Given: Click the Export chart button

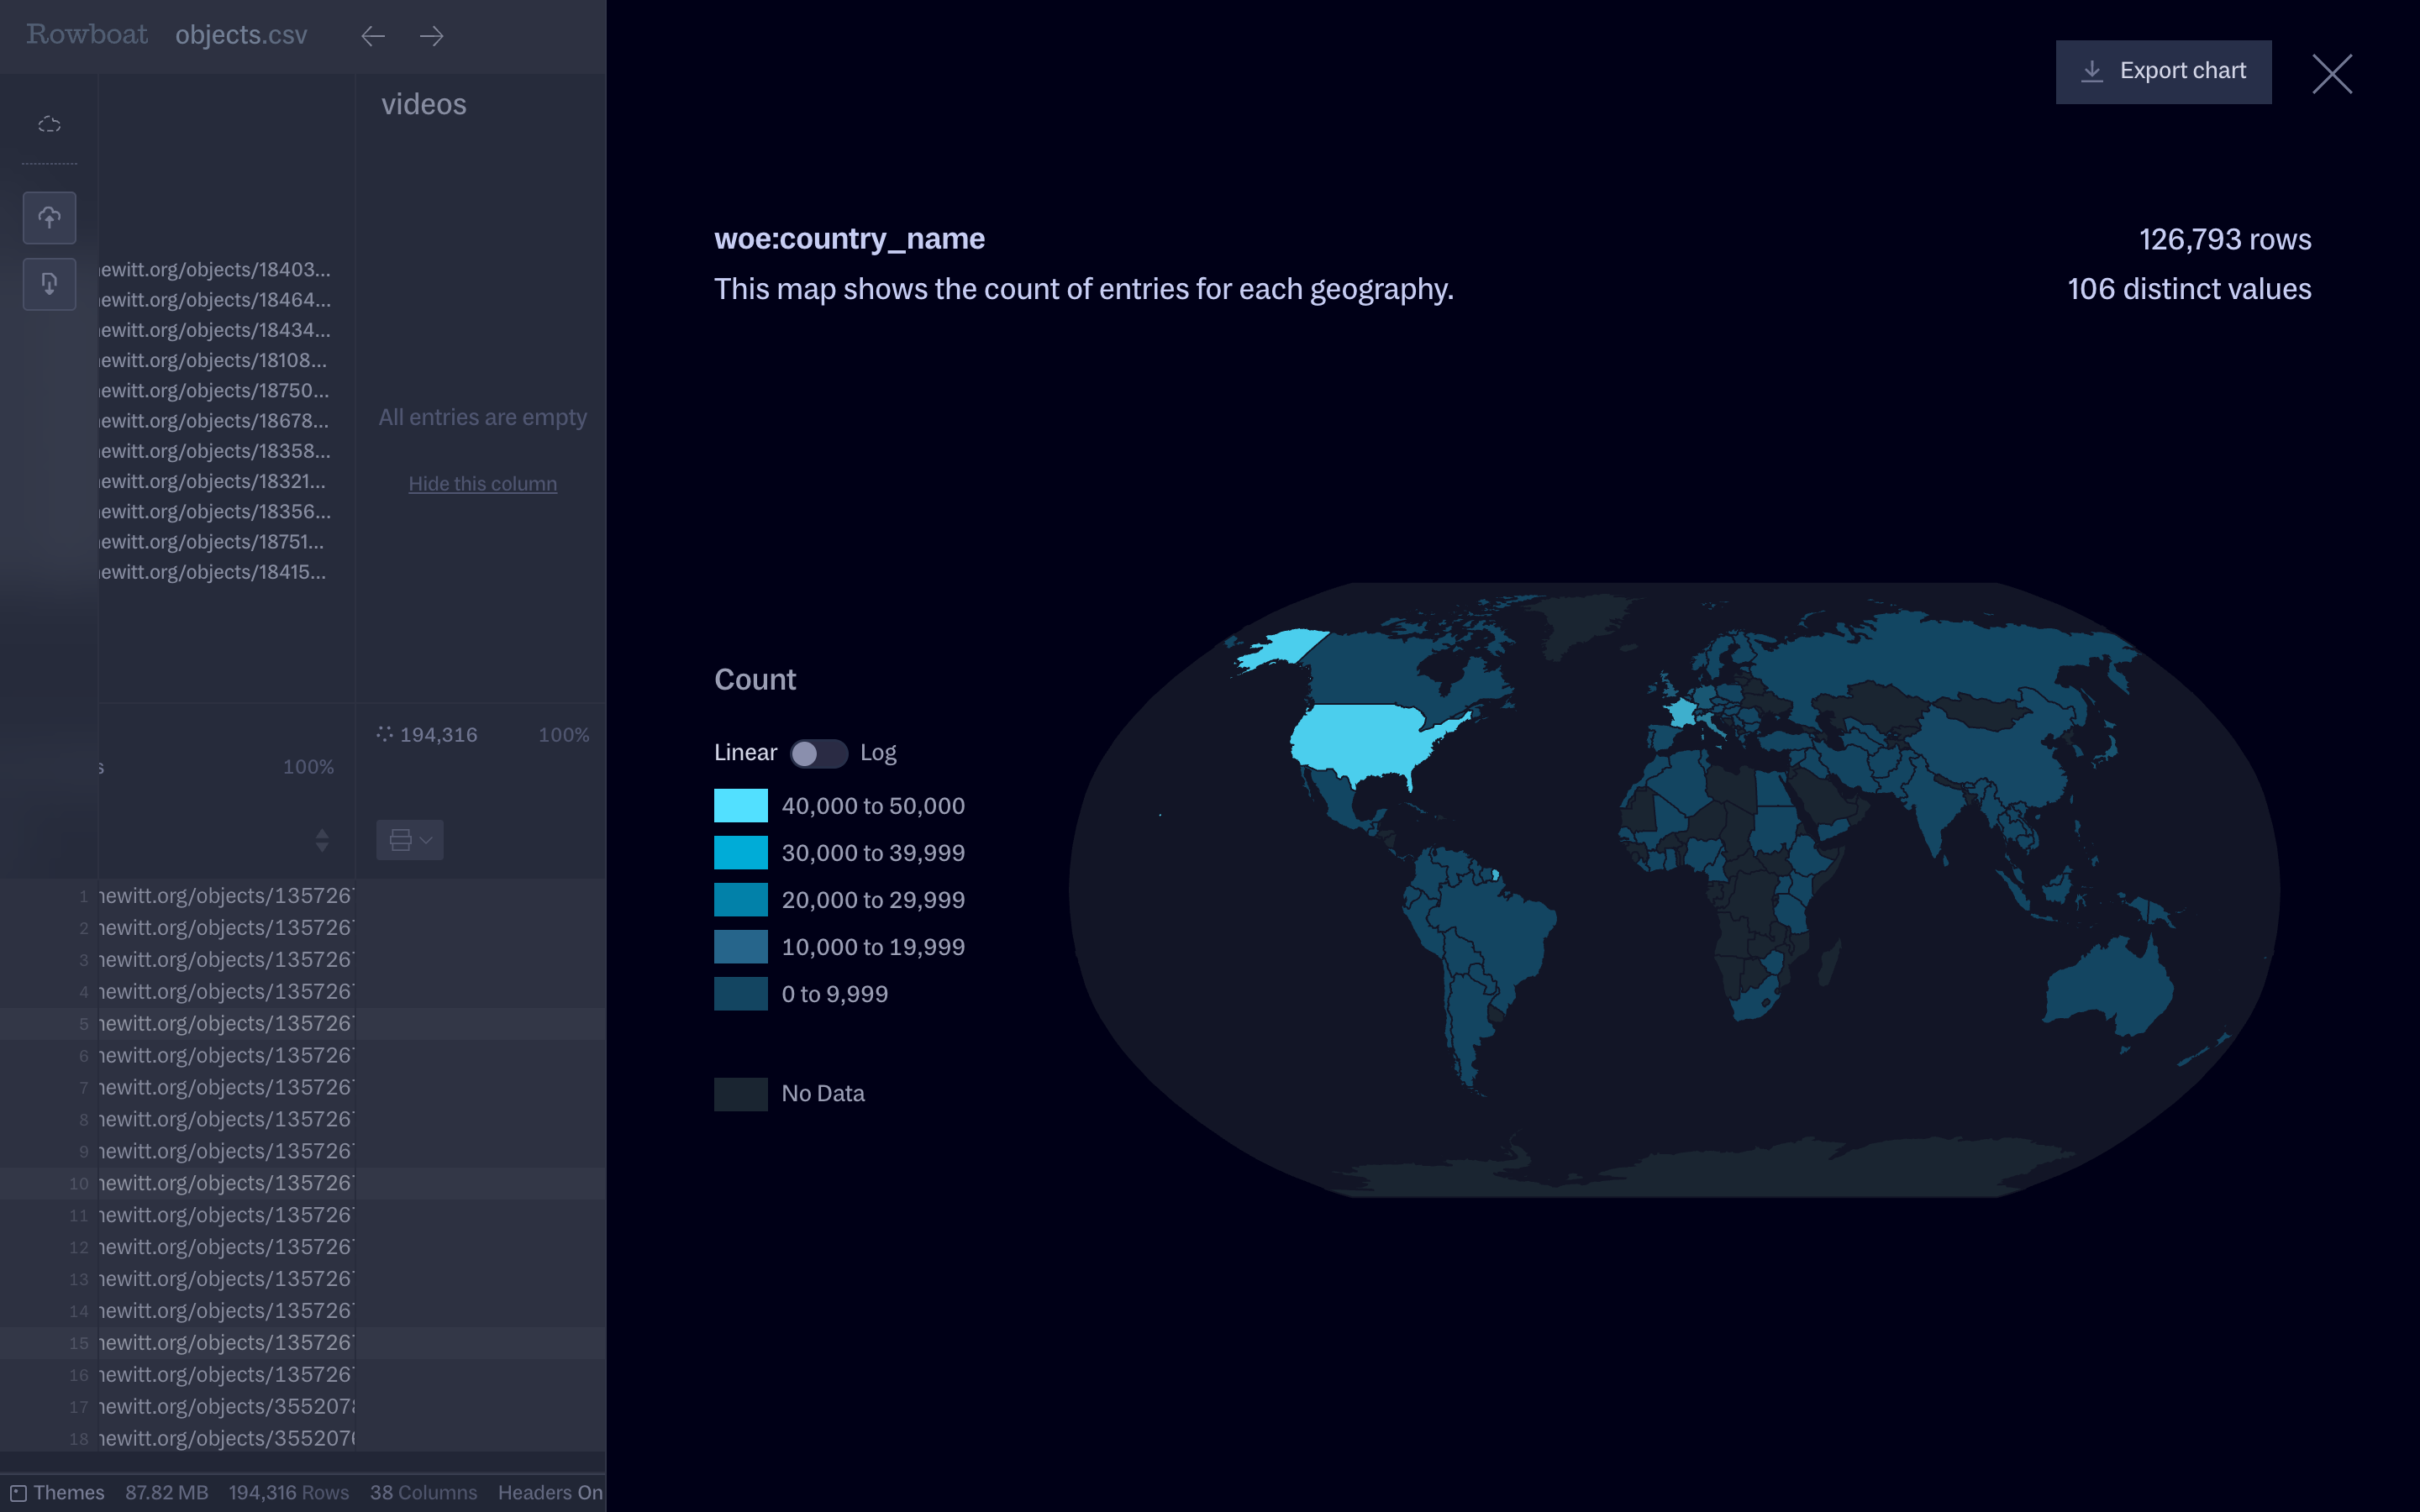Looking at the screenshot, I should point(2162,71).
